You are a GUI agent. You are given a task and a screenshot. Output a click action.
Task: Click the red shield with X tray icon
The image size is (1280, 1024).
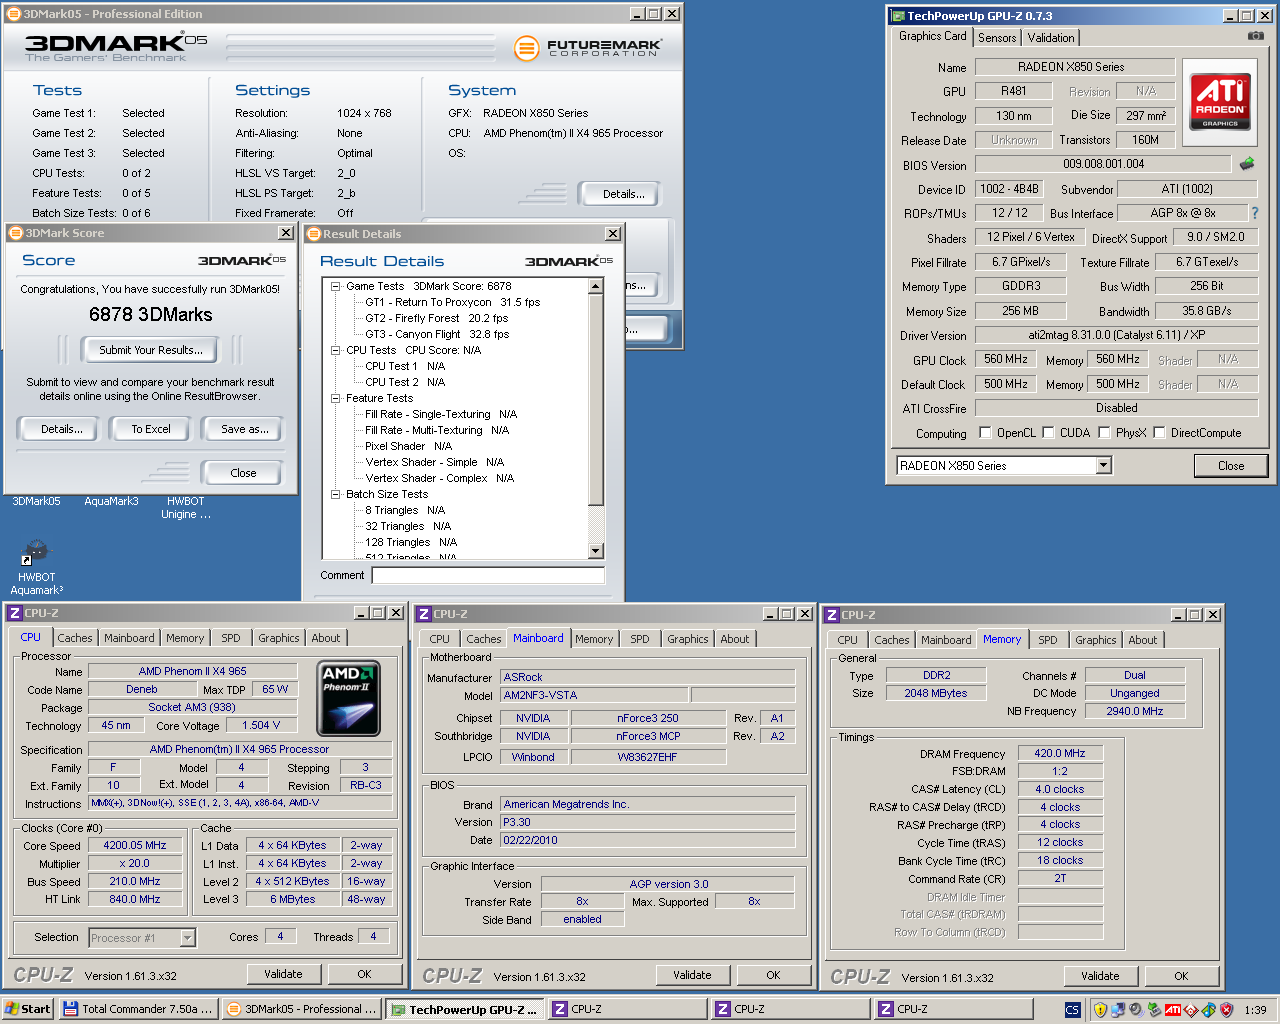(1226, 1010)
